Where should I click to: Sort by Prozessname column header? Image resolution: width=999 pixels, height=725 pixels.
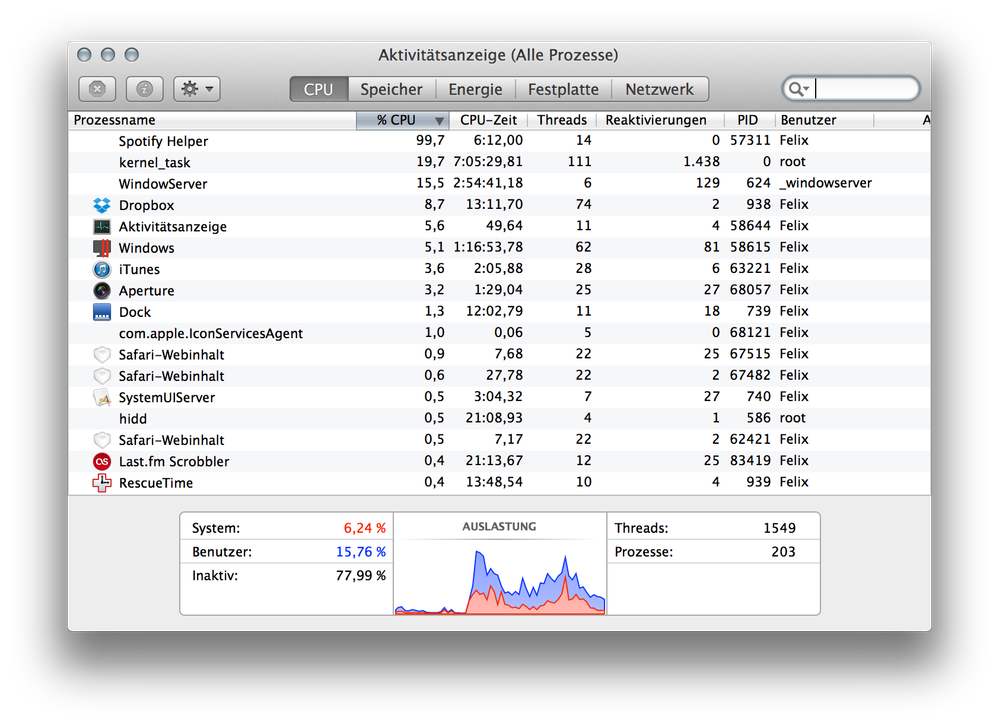(212, 120)
